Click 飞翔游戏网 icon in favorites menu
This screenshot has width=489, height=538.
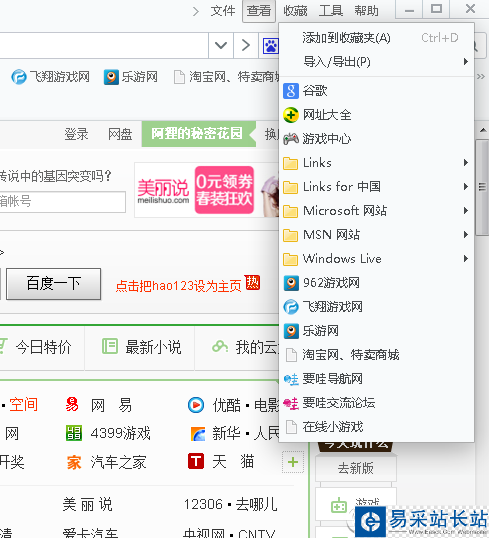click(x=291, y=307)
